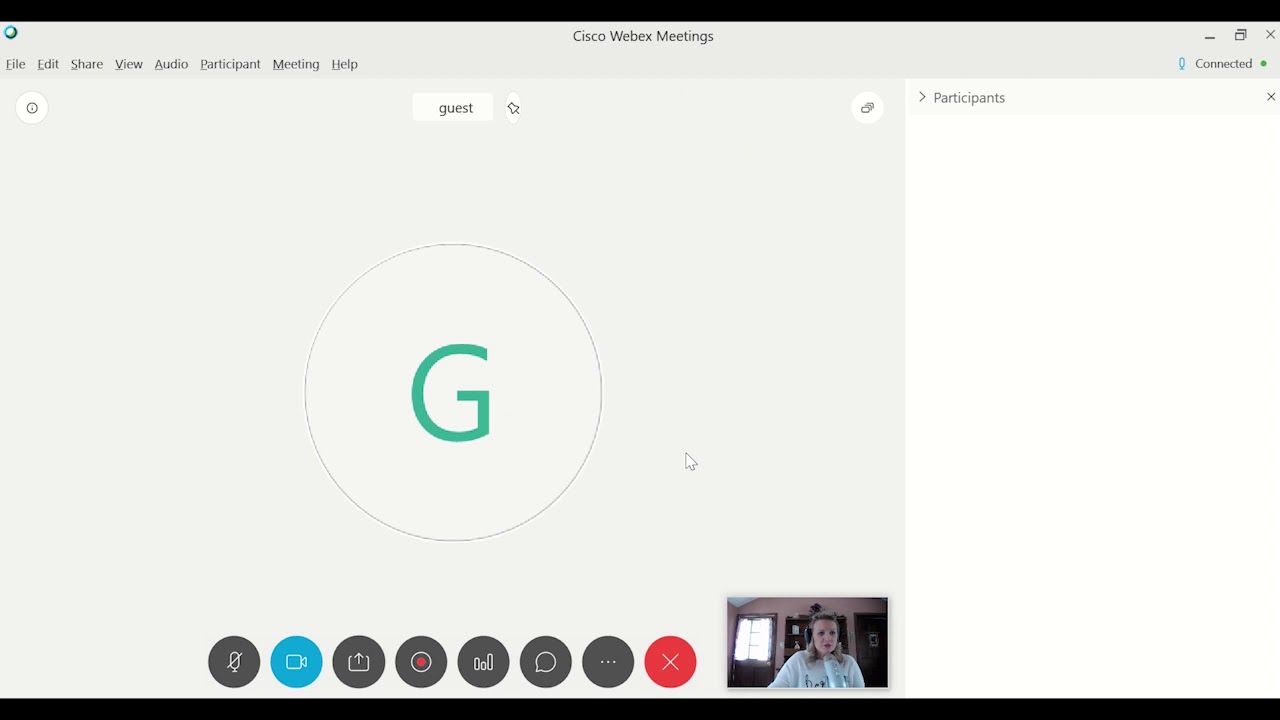Toggle the blue video camera button
Image resolution: width=1280 pixels, height=720 pixels.
(296, 662)
